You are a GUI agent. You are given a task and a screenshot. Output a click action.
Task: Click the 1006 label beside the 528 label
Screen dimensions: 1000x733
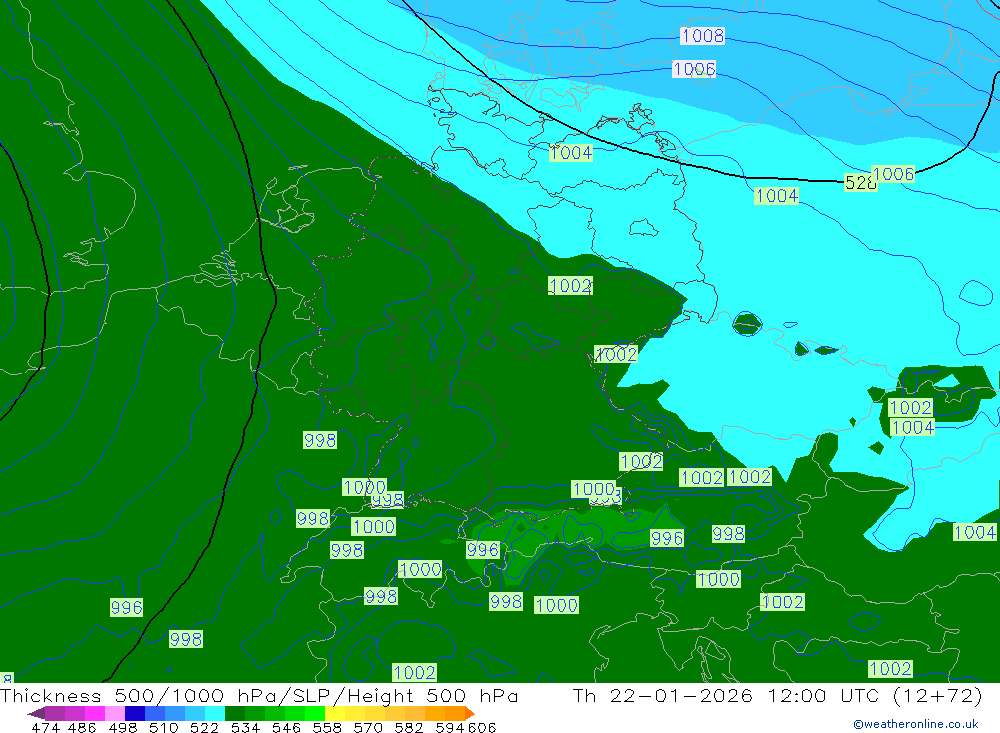click(893, 174)
